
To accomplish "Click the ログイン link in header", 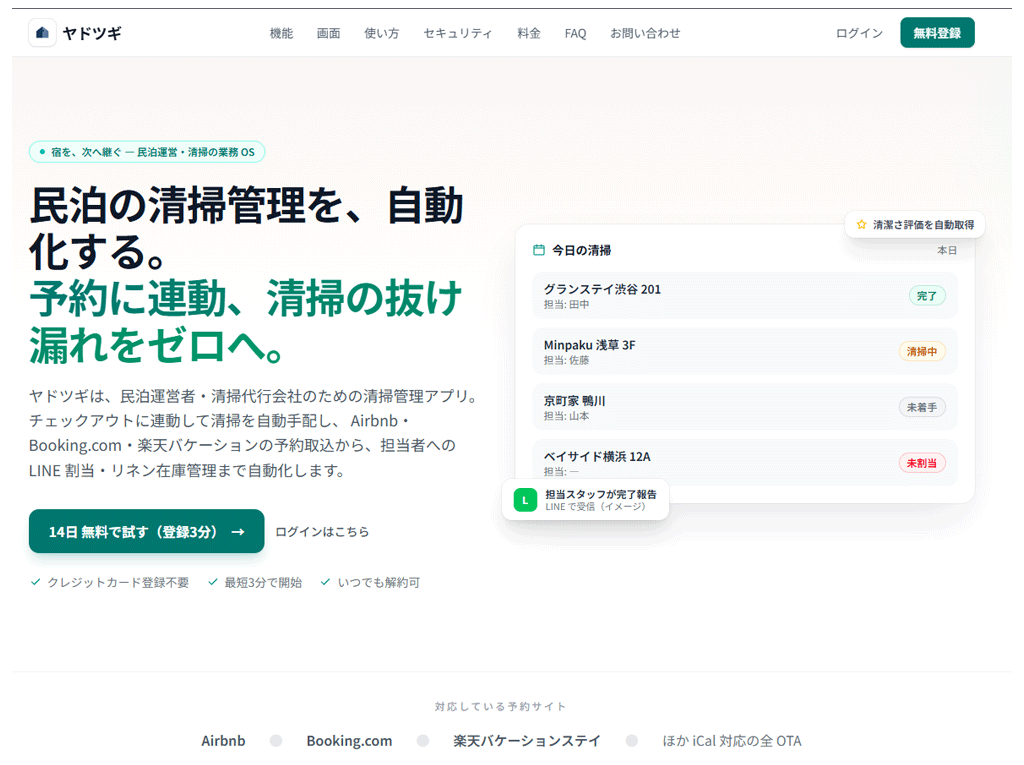I will [x=859, y=33].
